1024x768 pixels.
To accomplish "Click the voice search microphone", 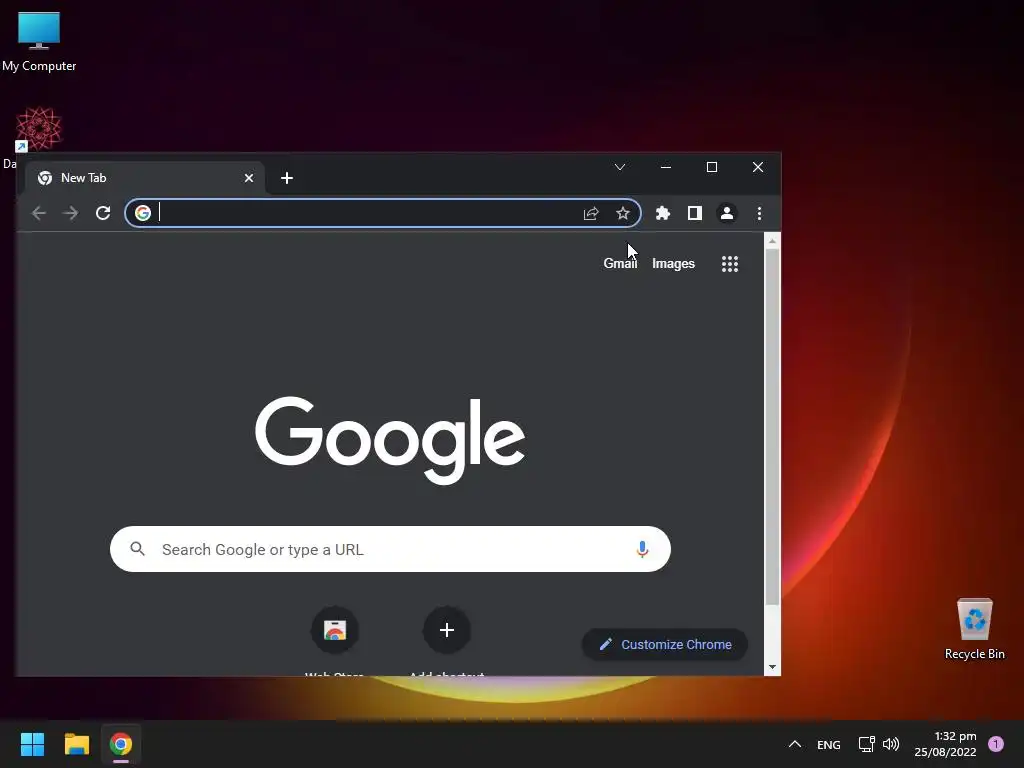I will coord(642,549).
